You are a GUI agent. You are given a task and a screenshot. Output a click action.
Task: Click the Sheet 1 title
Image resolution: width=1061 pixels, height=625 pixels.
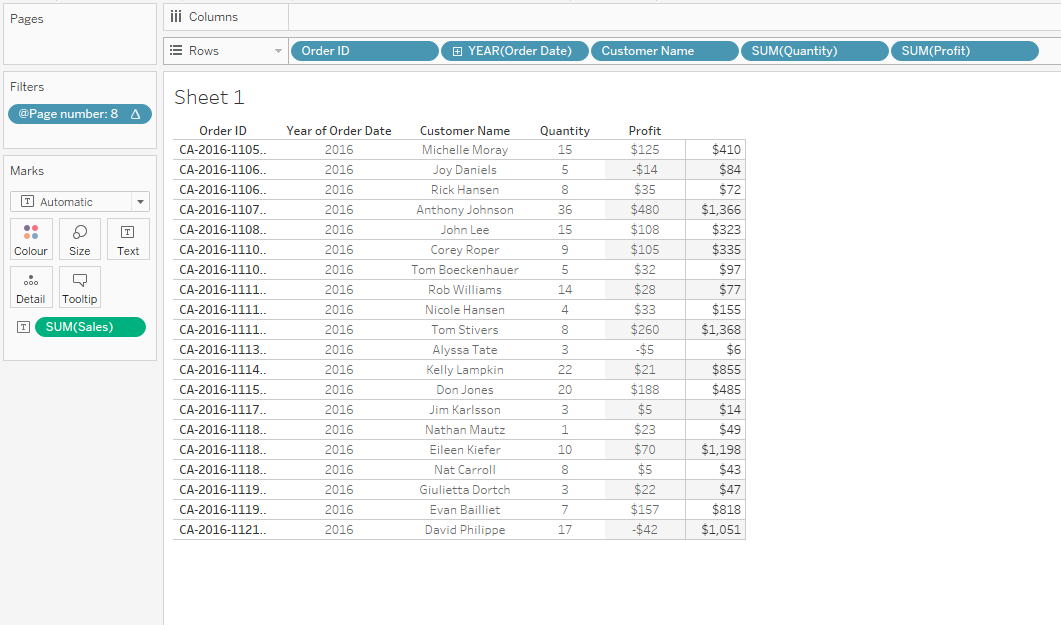pyautogui.click(x=209, y=97)
